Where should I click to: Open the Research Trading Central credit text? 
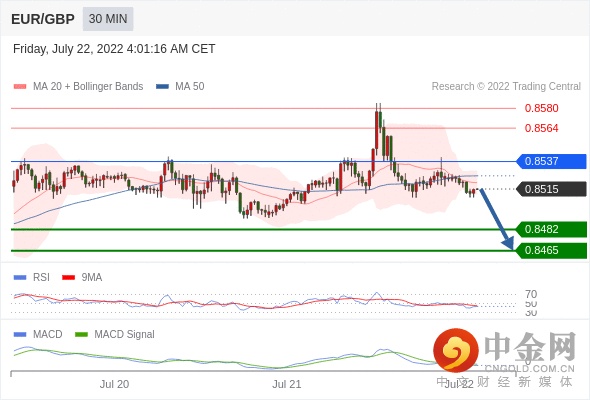(x=506, y=87)
